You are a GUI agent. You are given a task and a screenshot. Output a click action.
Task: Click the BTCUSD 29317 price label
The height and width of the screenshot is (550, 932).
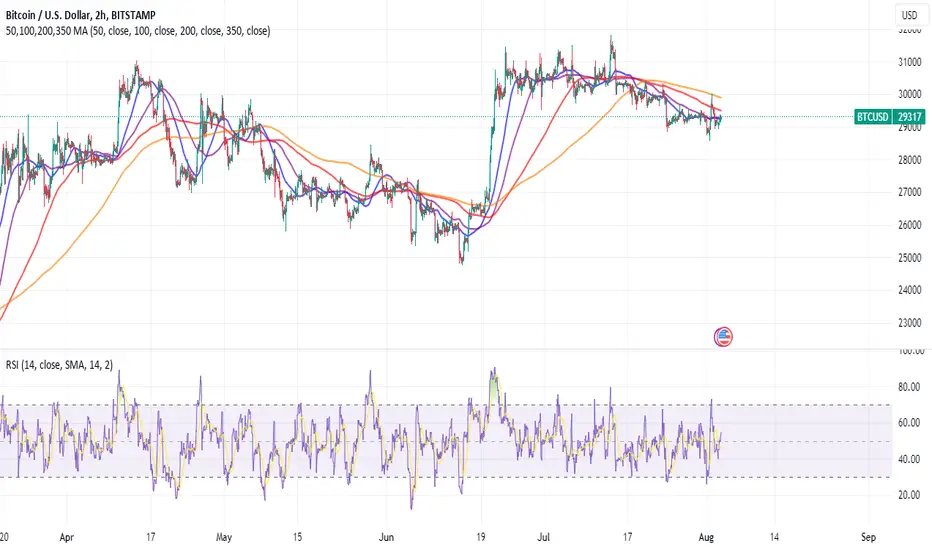889,117
